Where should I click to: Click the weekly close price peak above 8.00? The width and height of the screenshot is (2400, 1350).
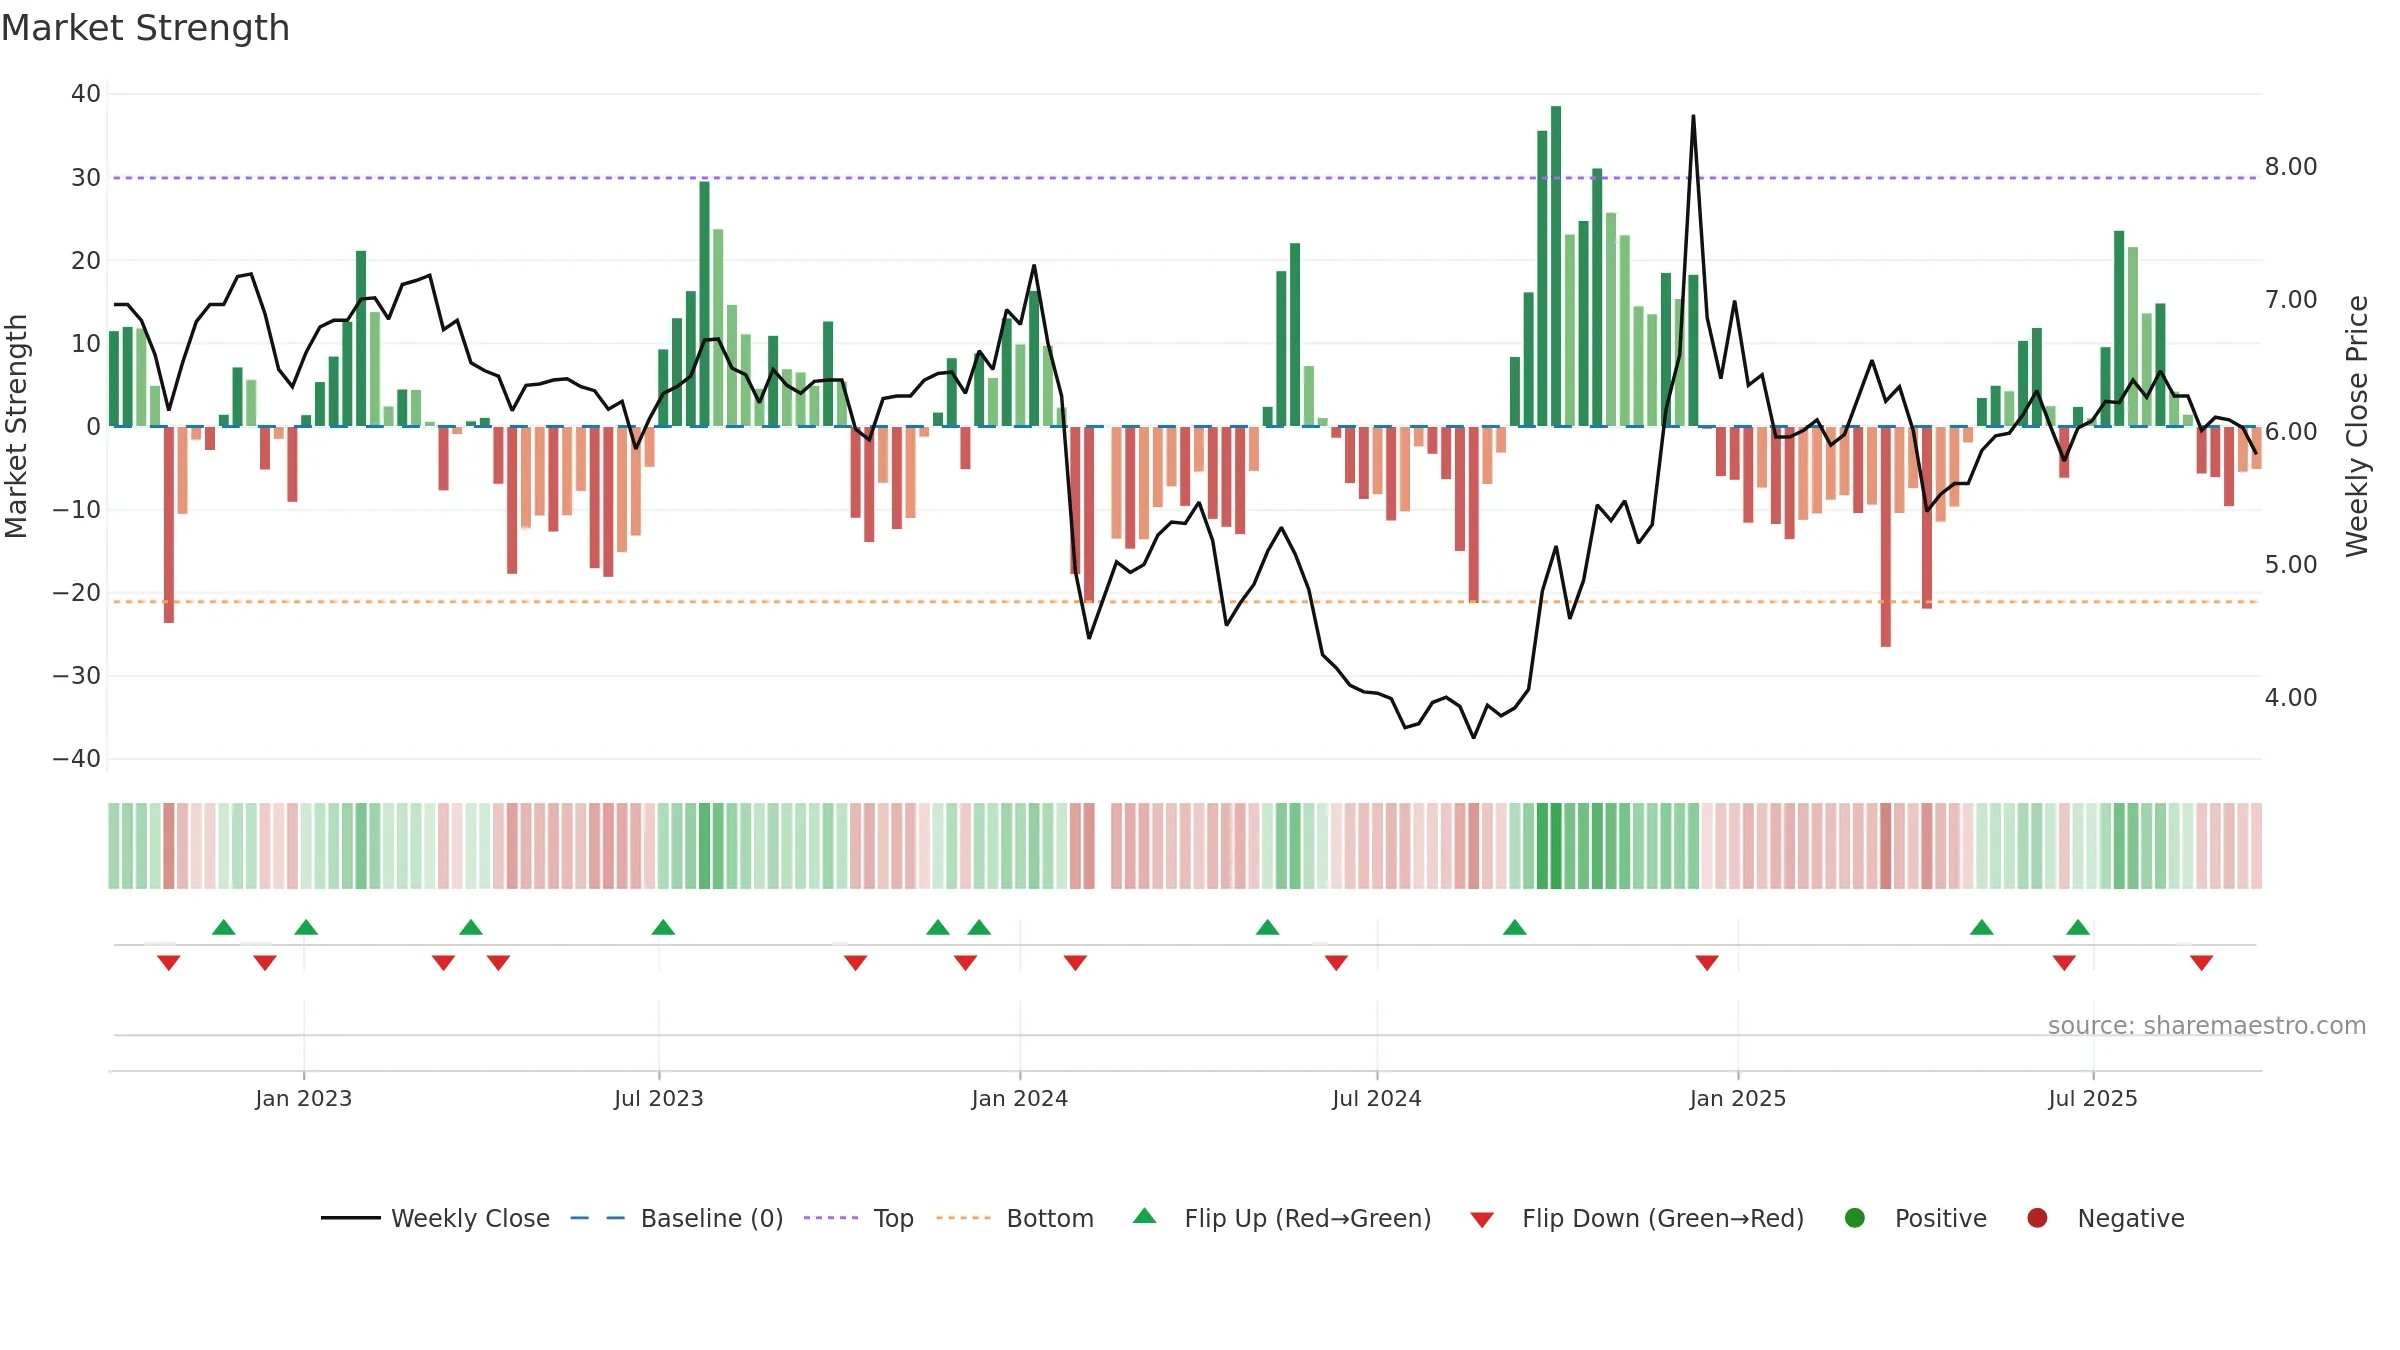(x=1693, y=117)
